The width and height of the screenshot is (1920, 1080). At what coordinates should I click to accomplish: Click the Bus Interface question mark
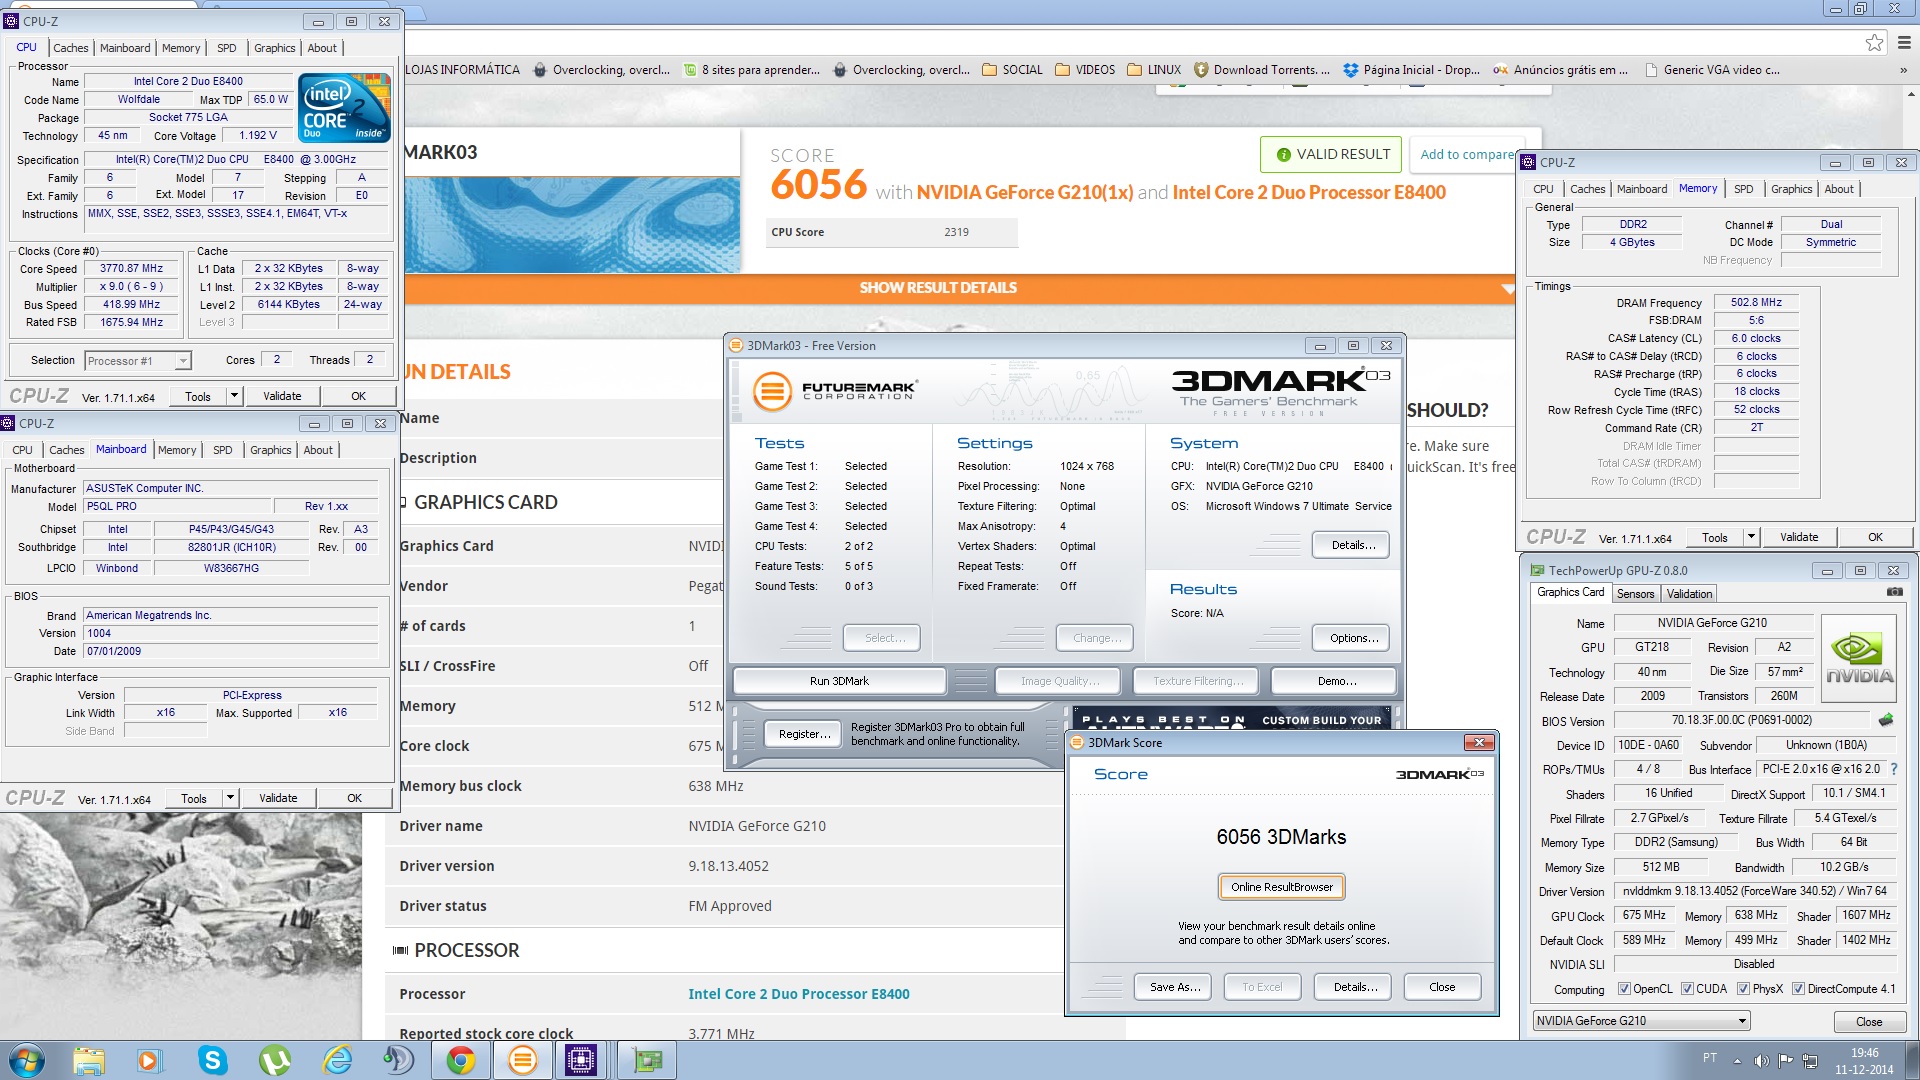[1893, 769]
